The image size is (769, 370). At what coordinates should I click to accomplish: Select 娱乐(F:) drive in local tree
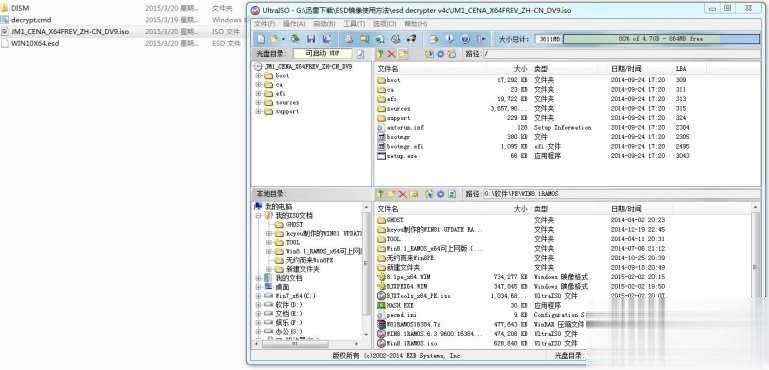coord(289,322)
